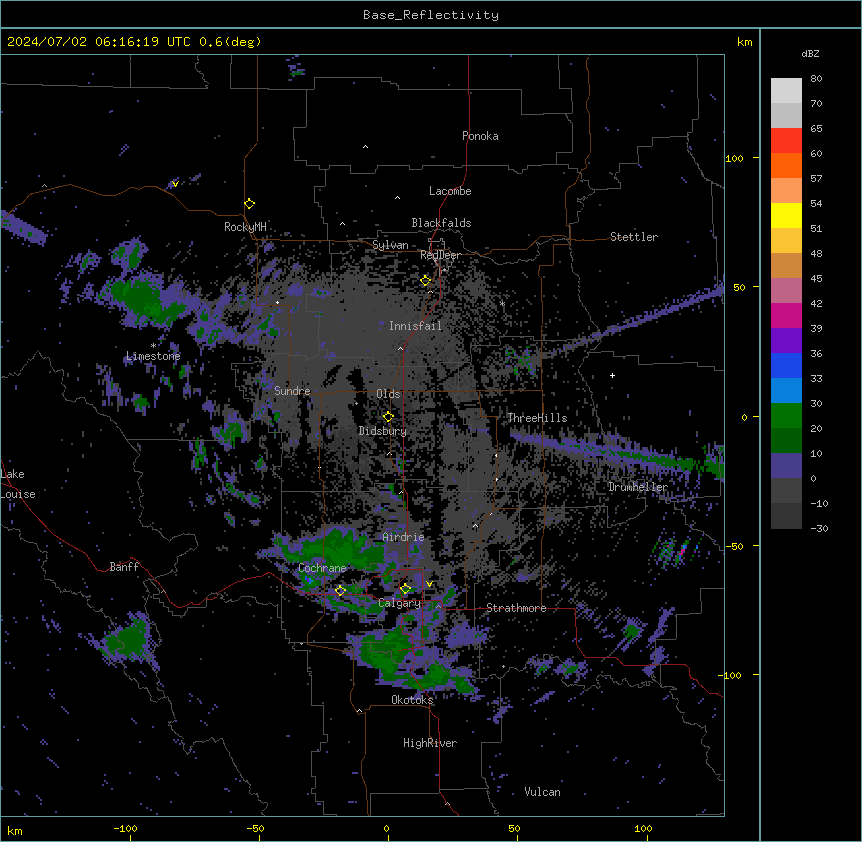
Task: Select the dark green 20-10 dBZ legend swatch
Action: [x=786, y=441]
